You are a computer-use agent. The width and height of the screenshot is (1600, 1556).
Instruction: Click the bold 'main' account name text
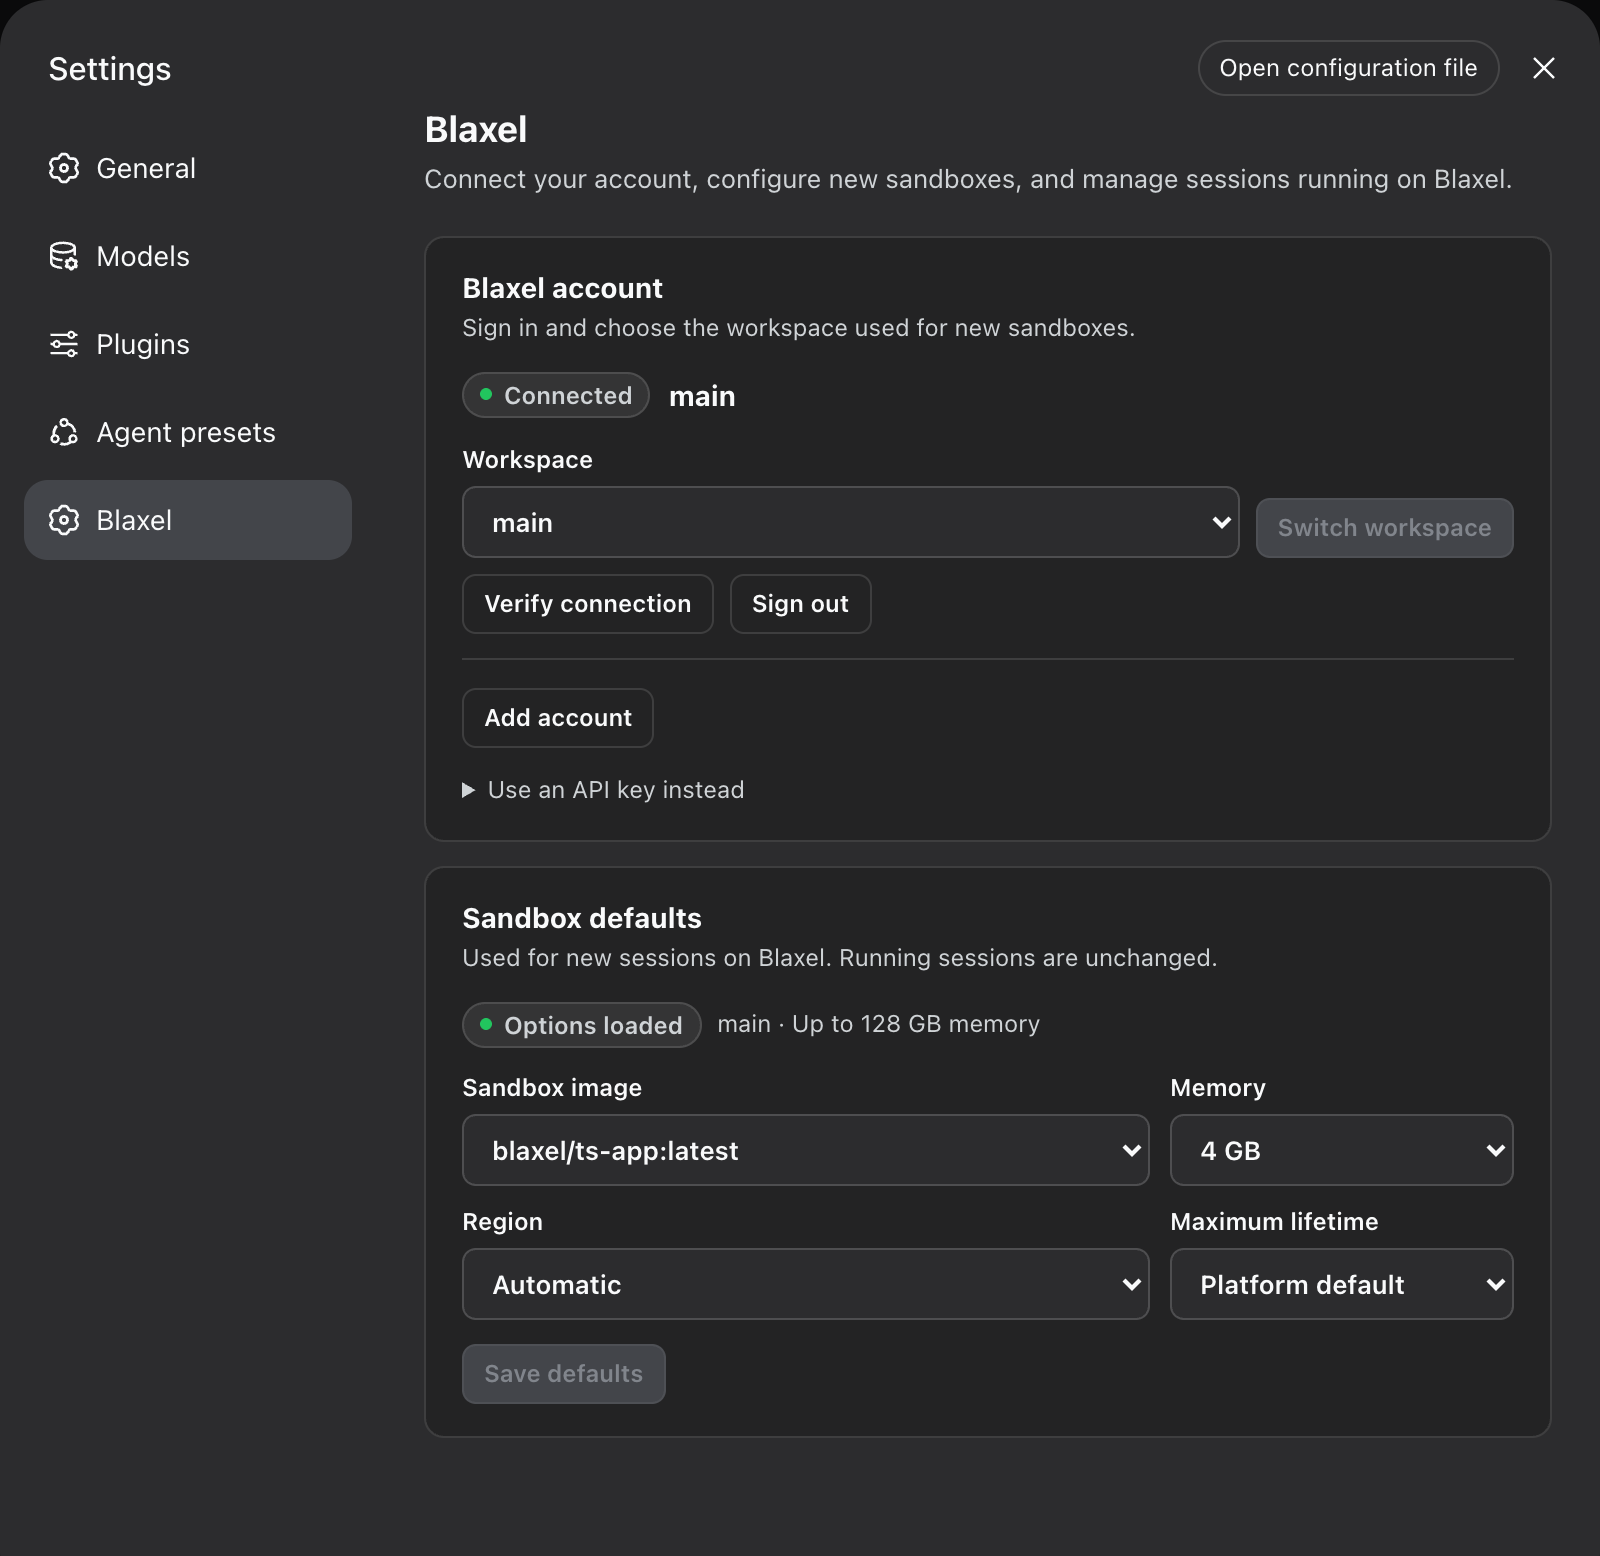tap(702, 396)
